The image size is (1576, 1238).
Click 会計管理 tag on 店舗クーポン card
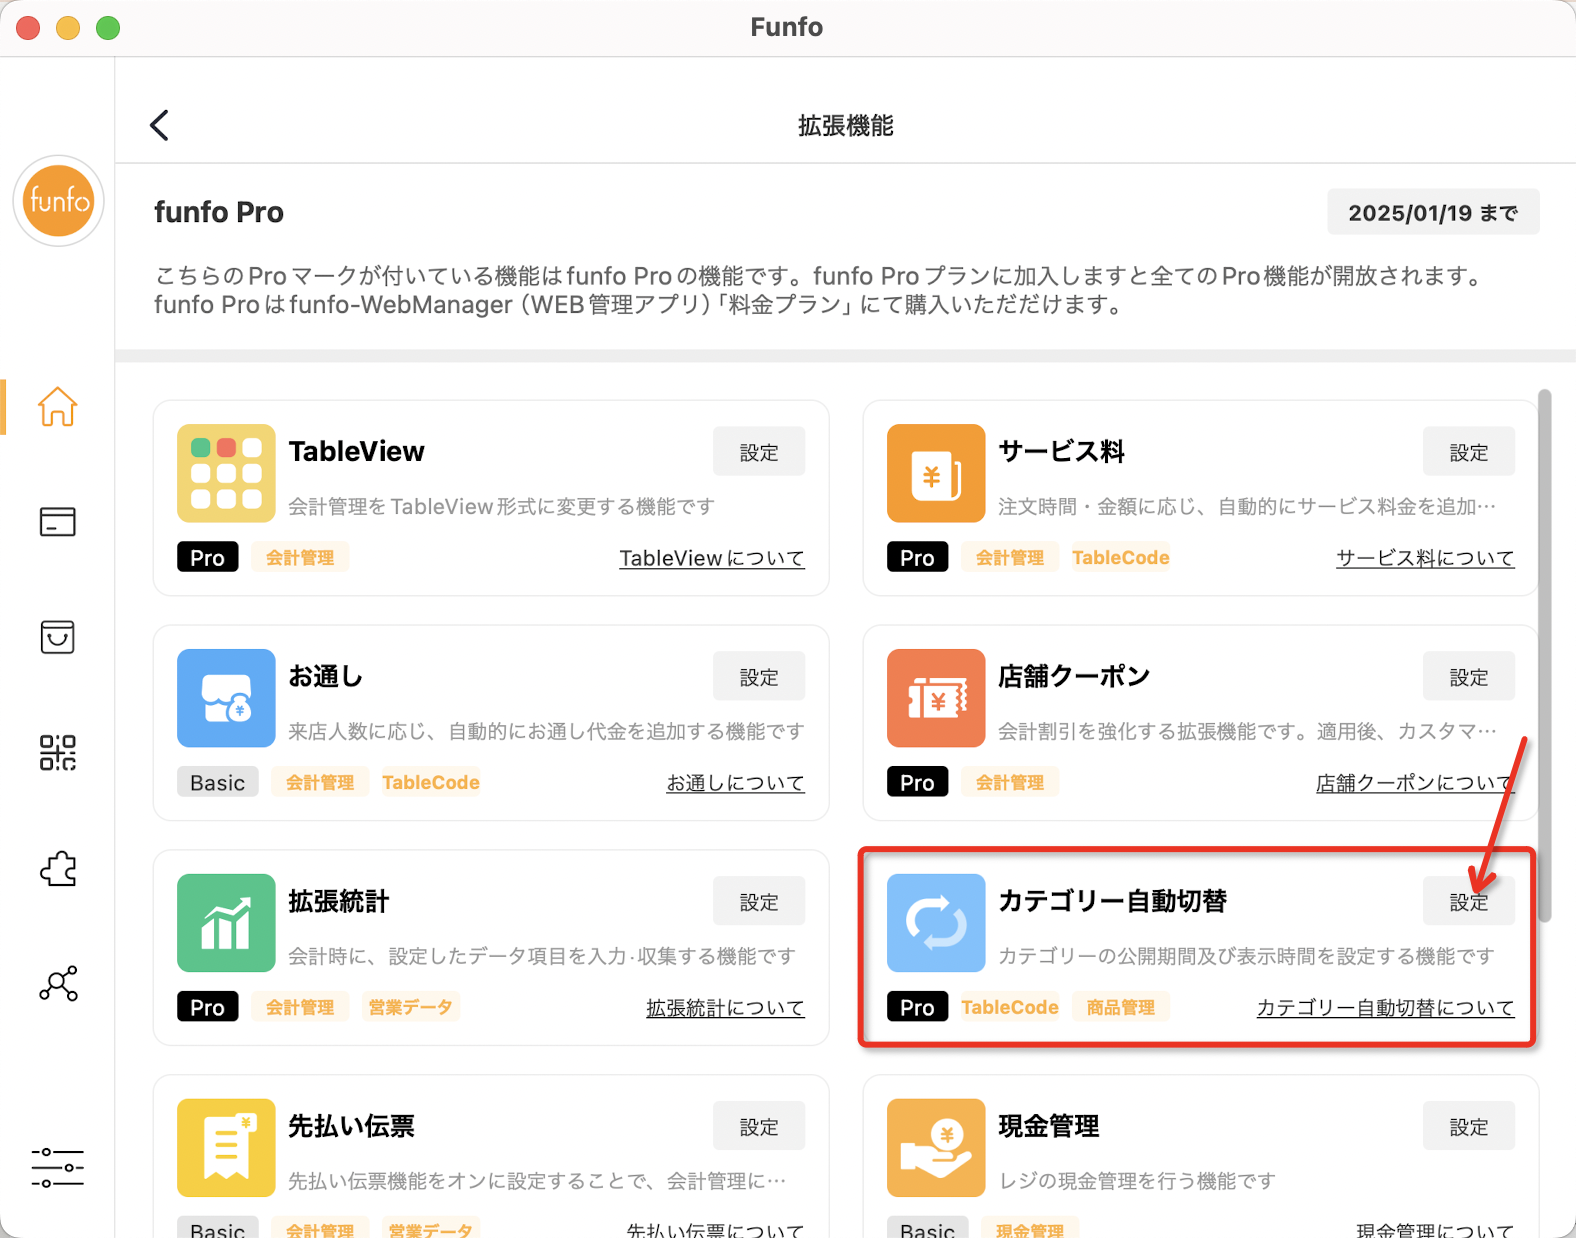(1010, 782)
